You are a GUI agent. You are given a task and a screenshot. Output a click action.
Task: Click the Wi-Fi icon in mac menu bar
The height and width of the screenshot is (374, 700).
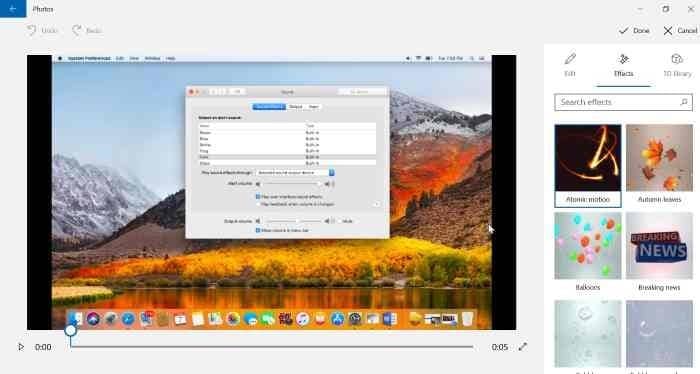pyautogui.click(x=418, y=58)
